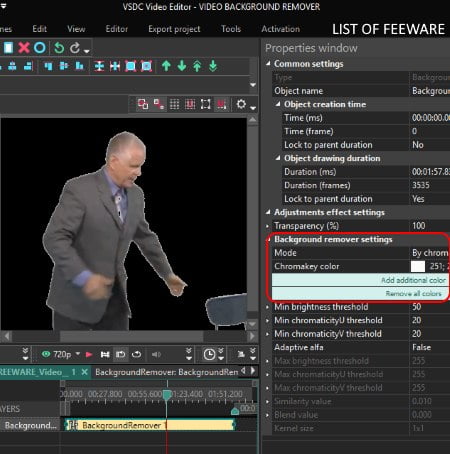Move object one layer up
The image size is (450, 454).
point(166,66)
